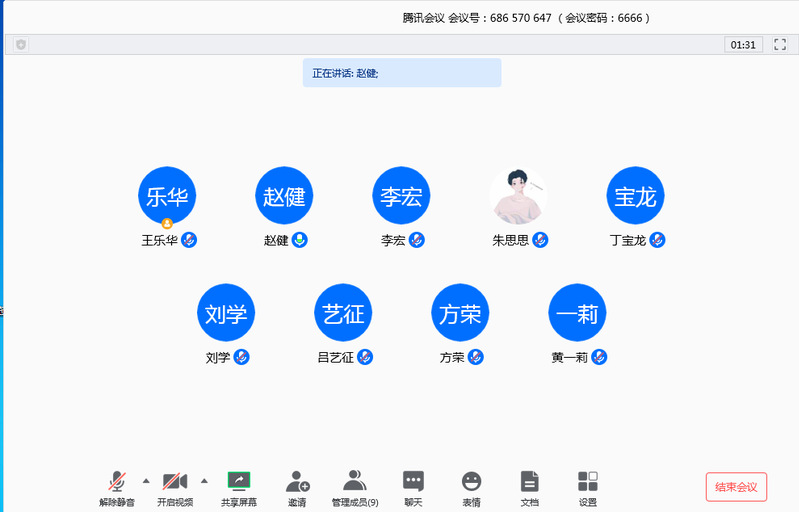799x512 pixels.
Task: Open manage members panel
Action: [354, 481]
